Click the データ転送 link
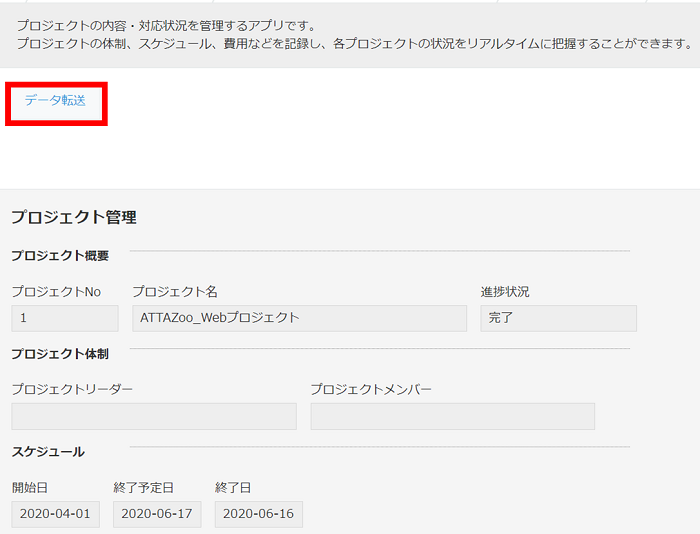The width and height of the screenshot is (700, 534). click(x=55, y=100)
